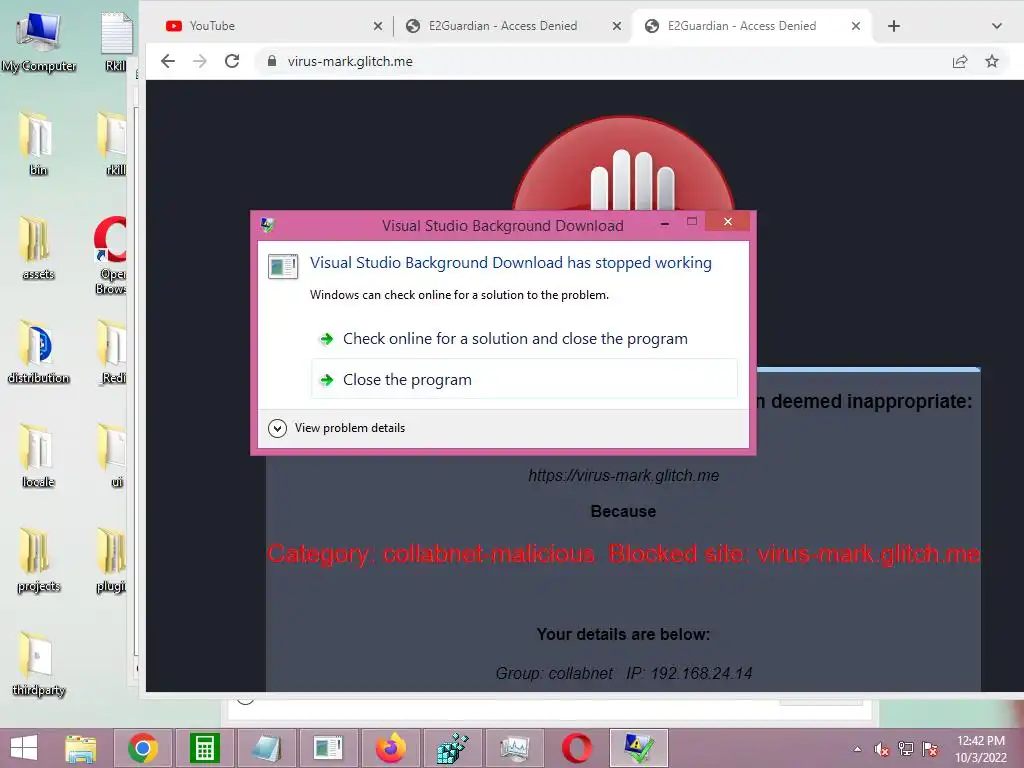This screenshot has width=1024, height=768.
Task: Open My Computer desktop icon
Action: 39,40
